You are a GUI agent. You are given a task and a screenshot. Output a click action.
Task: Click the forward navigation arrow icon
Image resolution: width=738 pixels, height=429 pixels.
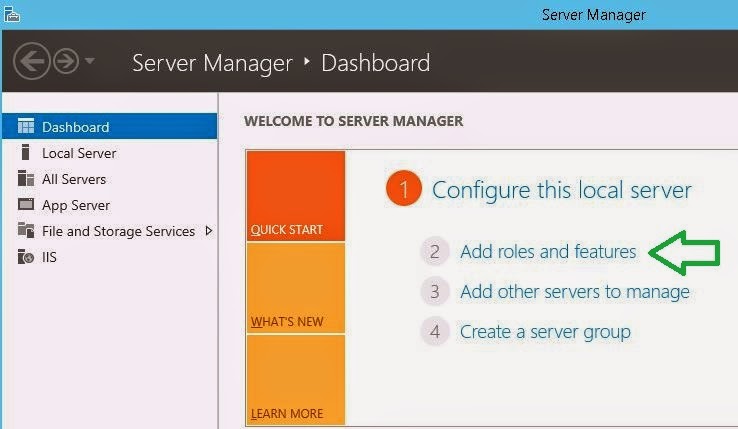[x=66, y=61]
